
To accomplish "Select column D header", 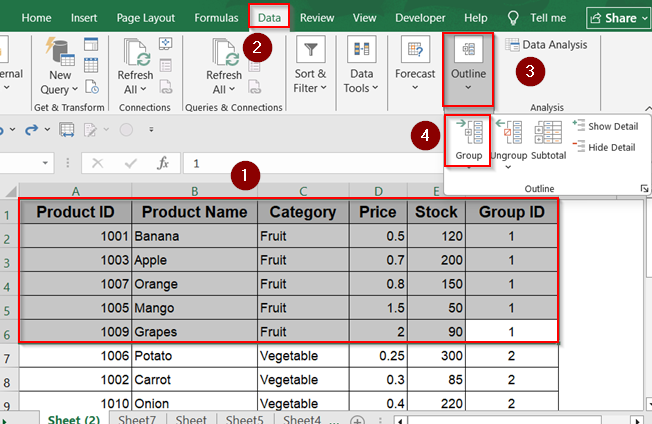I will click(378, 191).
